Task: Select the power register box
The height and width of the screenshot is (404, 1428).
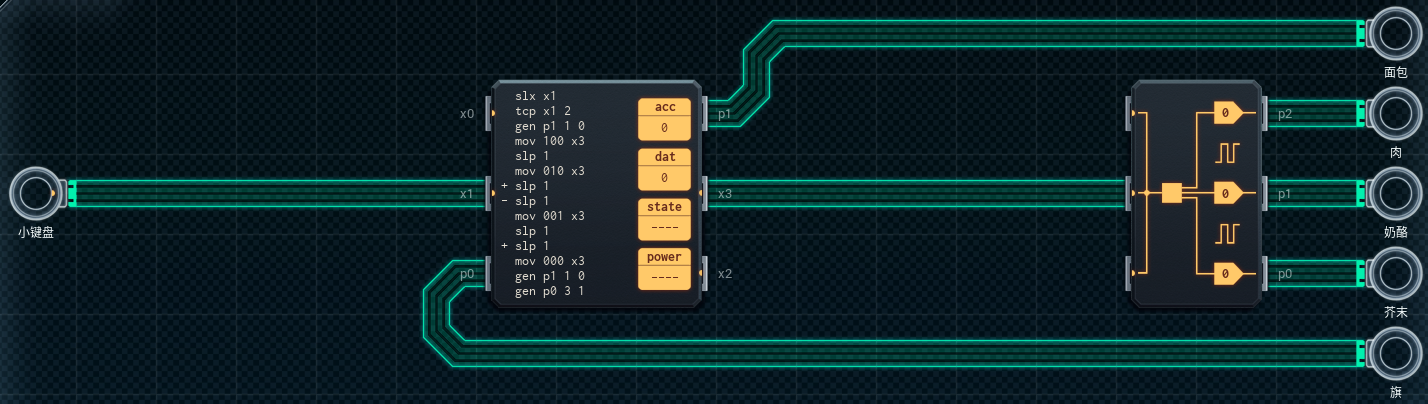Action: (664, 267)
